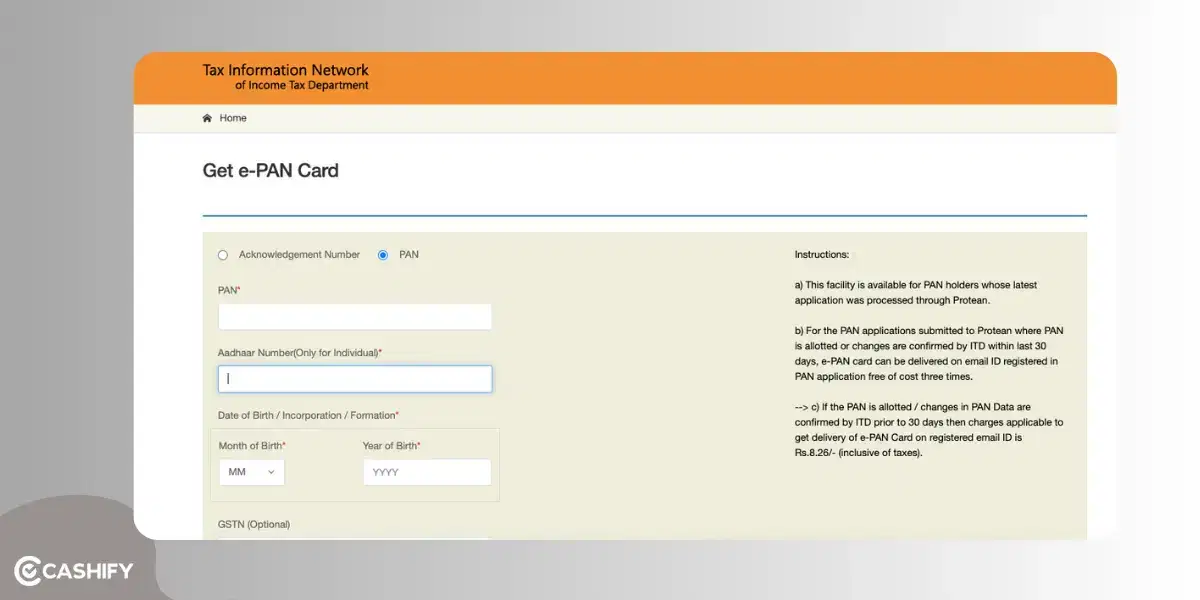Click the Year of Birth YYYY field
1200x600 pixels.
tap(427, 472)
